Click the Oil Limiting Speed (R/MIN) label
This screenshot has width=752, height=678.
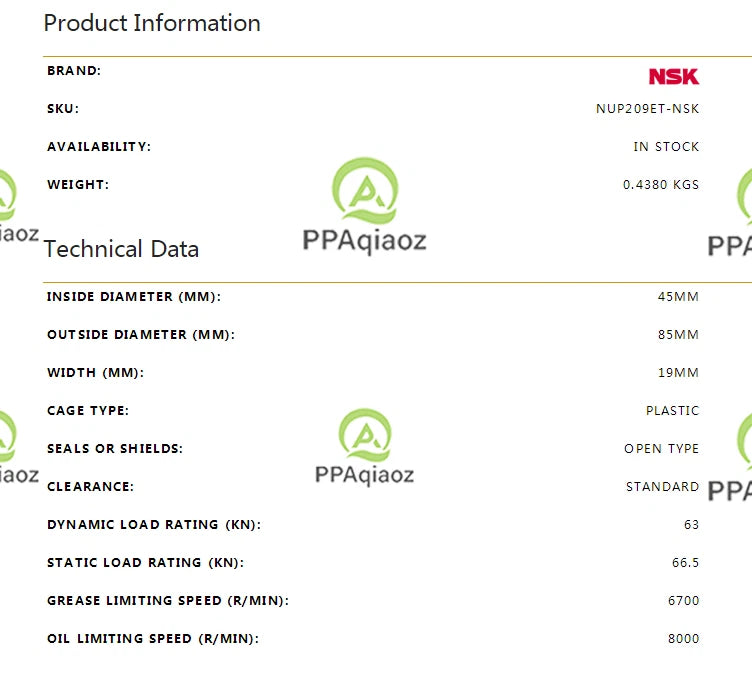(153, 639)
